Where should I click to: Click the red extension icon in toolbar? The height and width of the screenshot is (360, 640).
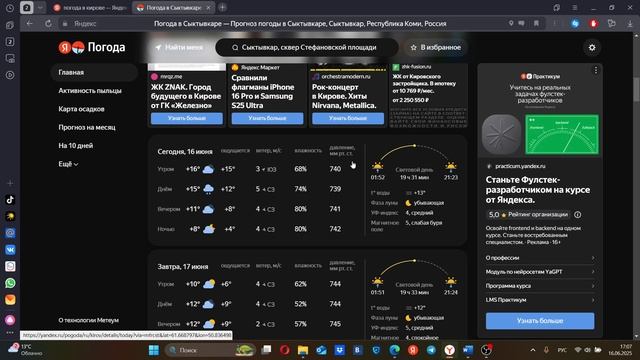(593, 24)
